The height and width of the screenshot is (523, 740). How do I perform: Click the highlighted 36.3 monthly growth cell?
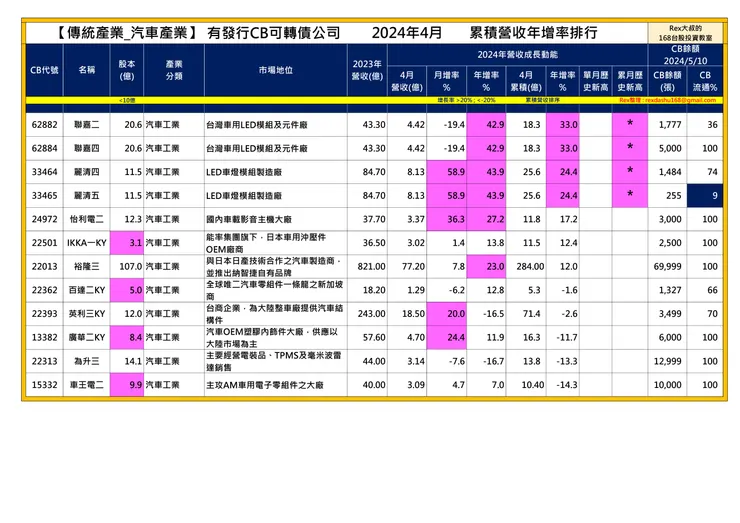pyautogui.click(x=446, y=219)
